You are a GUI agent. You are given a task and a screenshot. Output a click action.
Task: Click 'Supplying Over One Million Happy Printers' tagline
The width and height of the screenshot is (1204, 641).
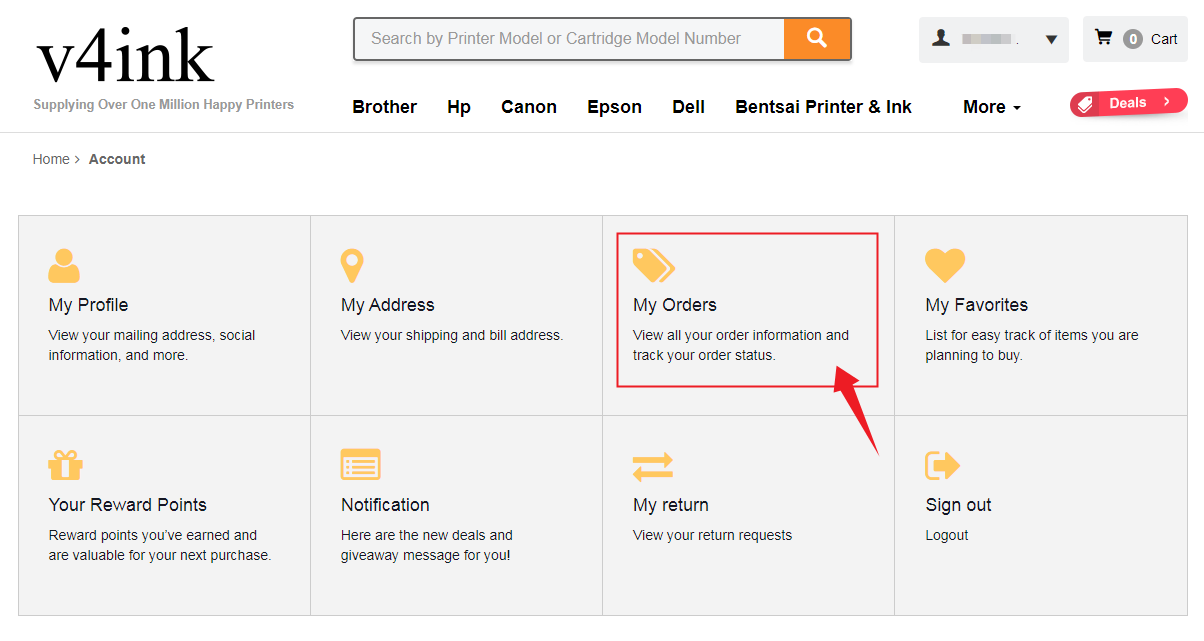click(x=164, y=104)
